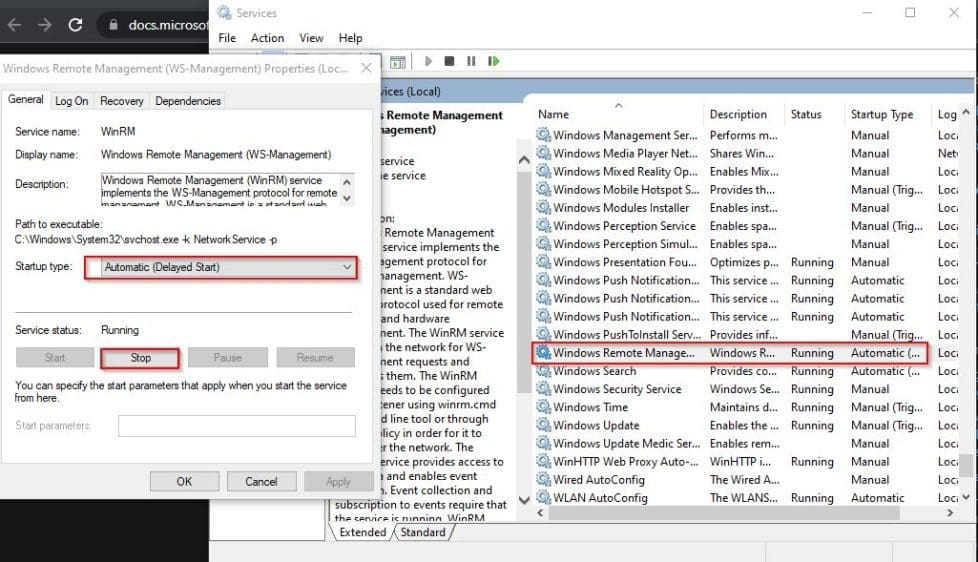
Task: Click the Start parameters text field
Action: tap(236, 426)
